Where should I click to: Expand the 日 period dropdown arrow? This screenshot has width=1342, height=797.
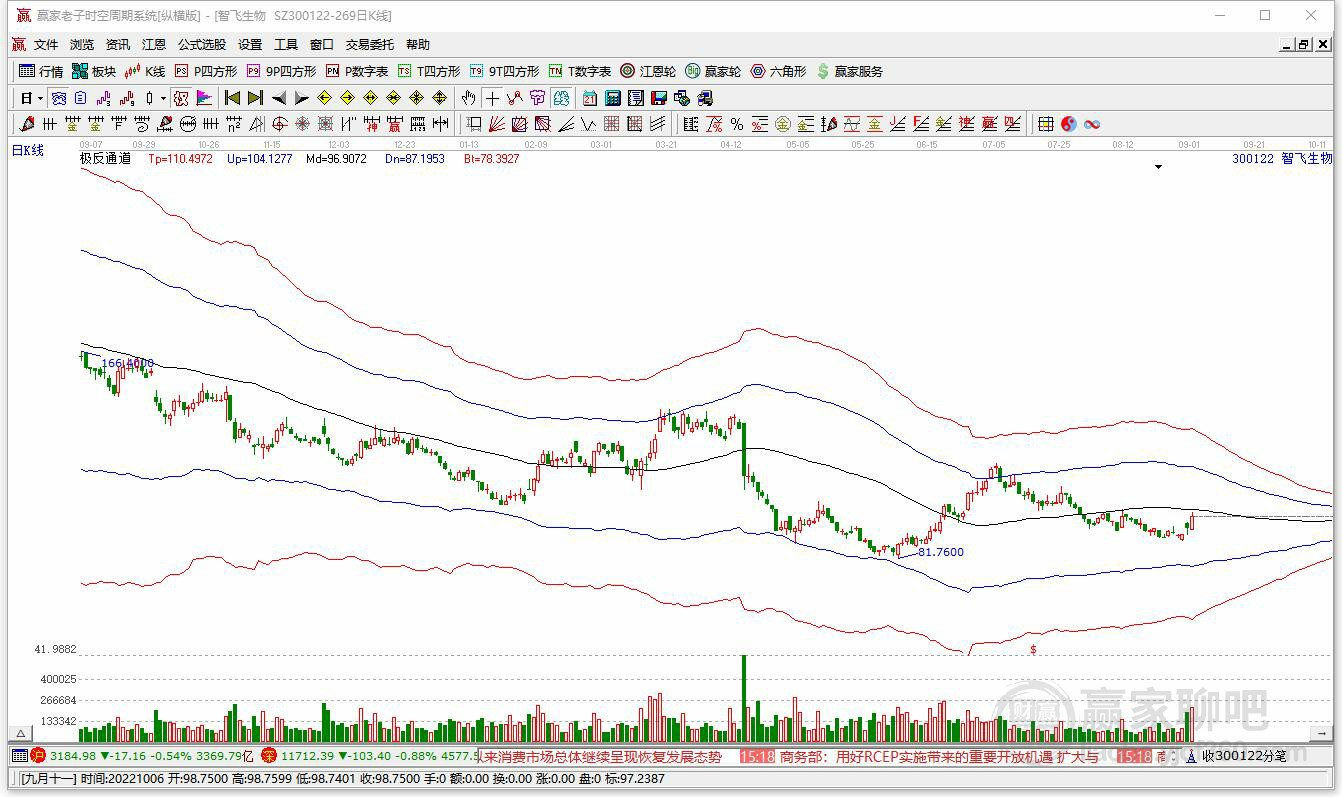pyautogui.click(x=40, y=98)
